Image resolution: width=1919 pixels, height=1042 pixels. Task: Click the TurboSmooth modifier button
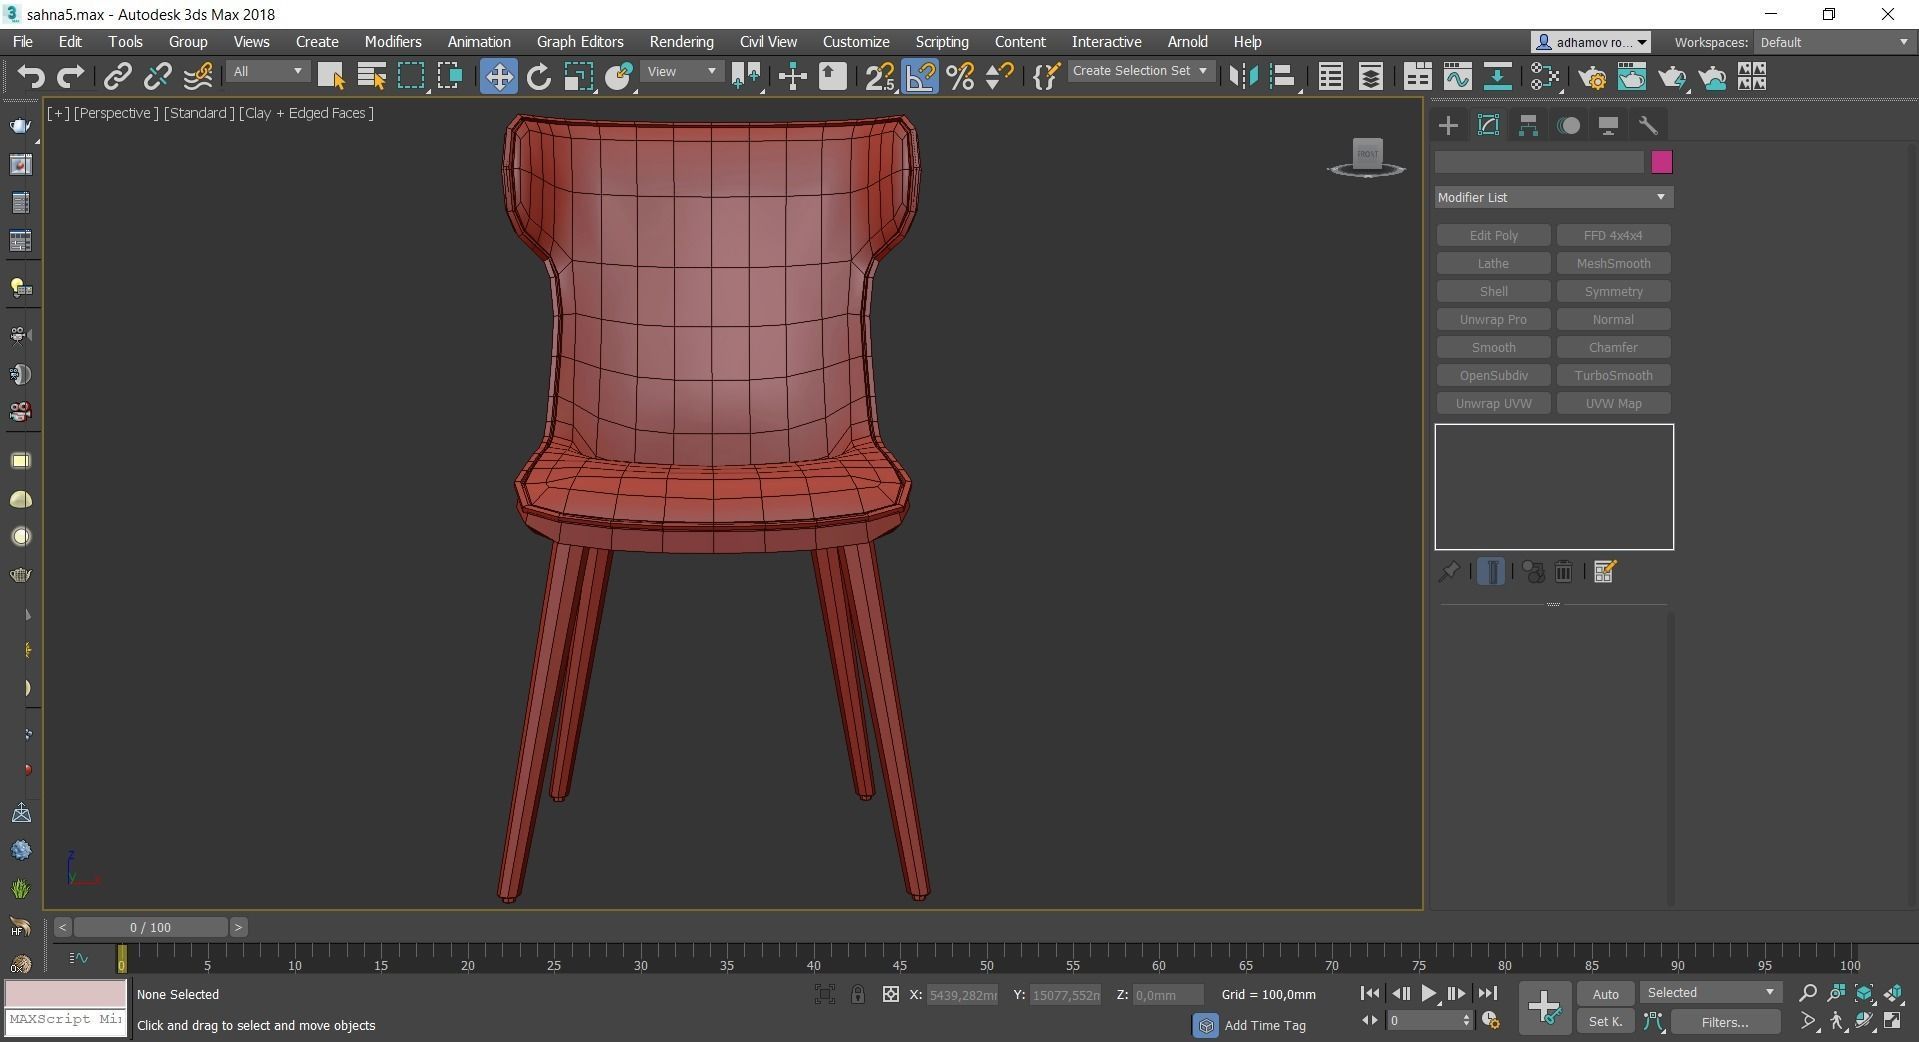pos(1613,375)
